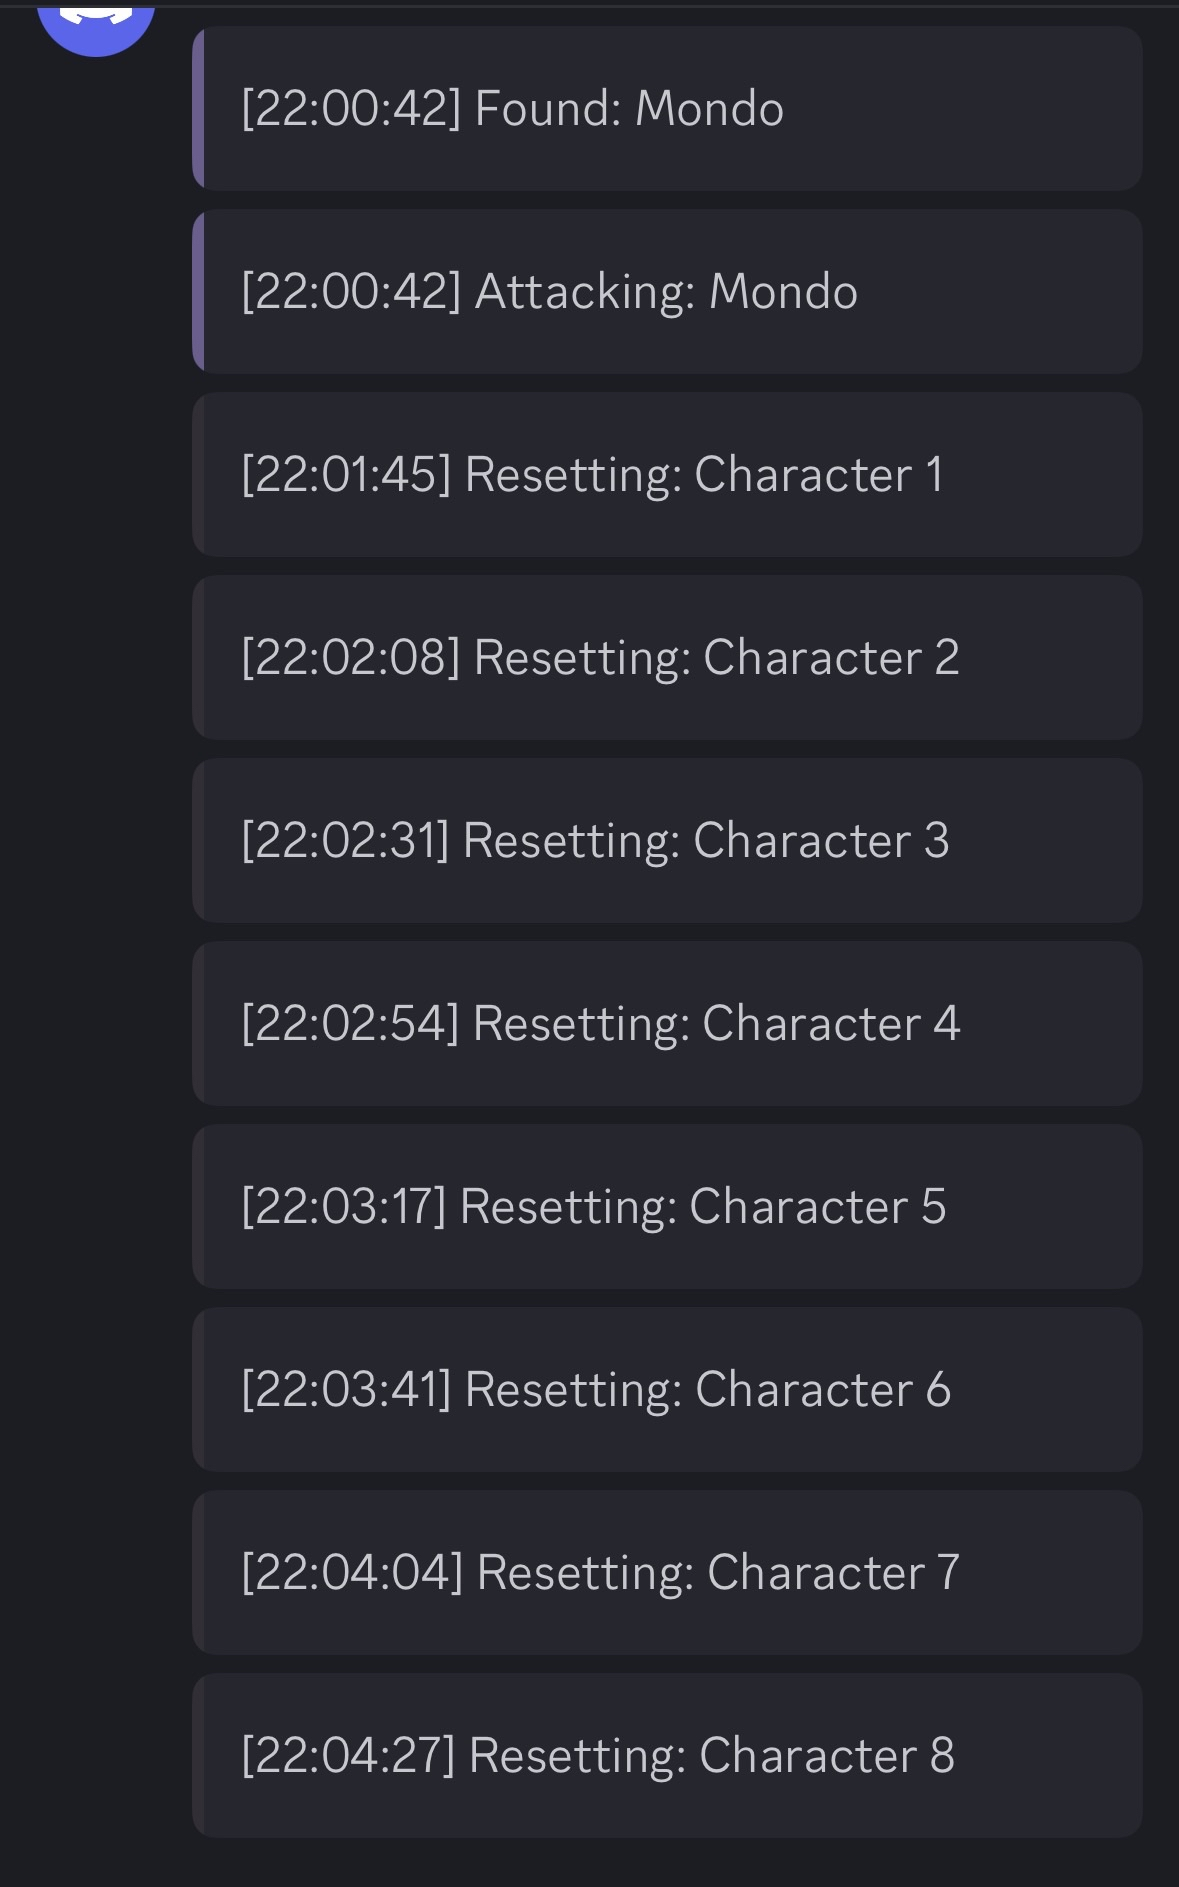The image size is (1179, 1887).
Task: Click purple accent bar of Attacking: Mondo embed
Action: 198,292
